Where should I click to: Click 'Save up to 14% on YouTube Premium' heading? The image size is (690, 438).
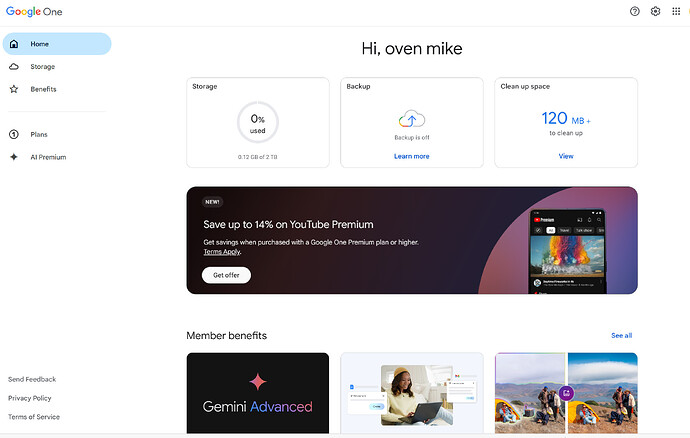[x=288, y=225]
